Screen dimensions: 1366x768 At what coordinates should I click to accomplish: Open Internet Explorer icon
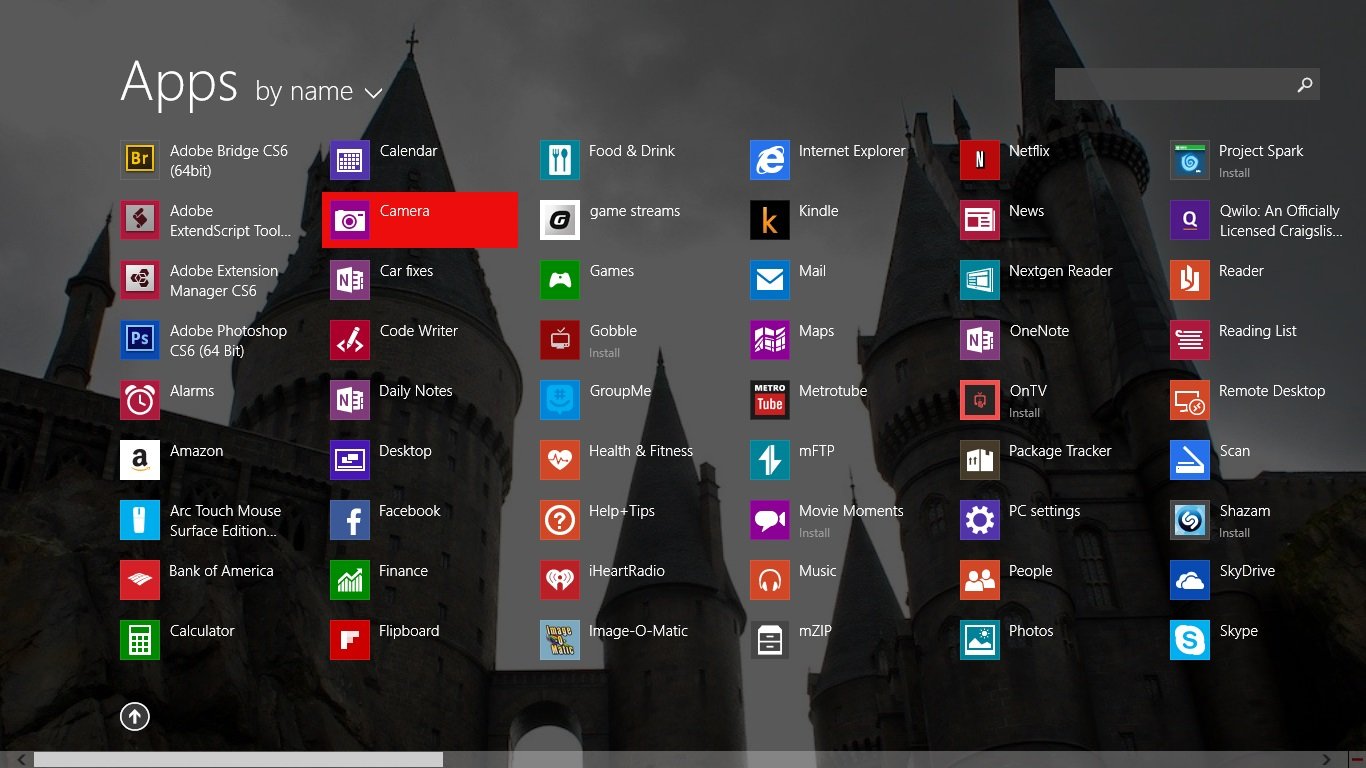(x=770, y=160)
